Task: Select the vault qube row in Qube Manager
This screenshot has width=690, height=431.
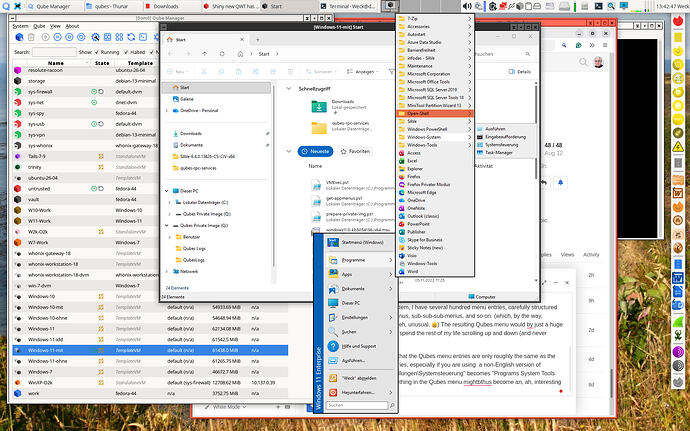Action: (x=86, y=199)
